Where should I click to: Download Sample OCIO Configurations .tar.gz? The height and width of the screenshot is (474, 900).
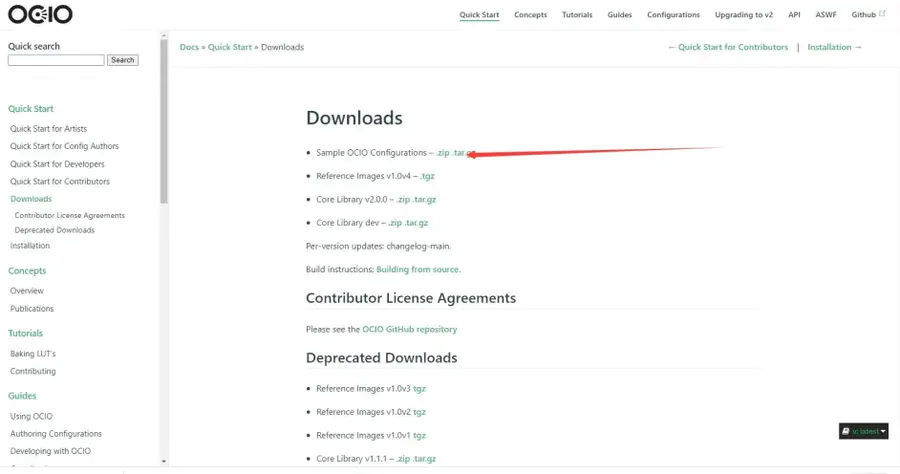[463, 153]
